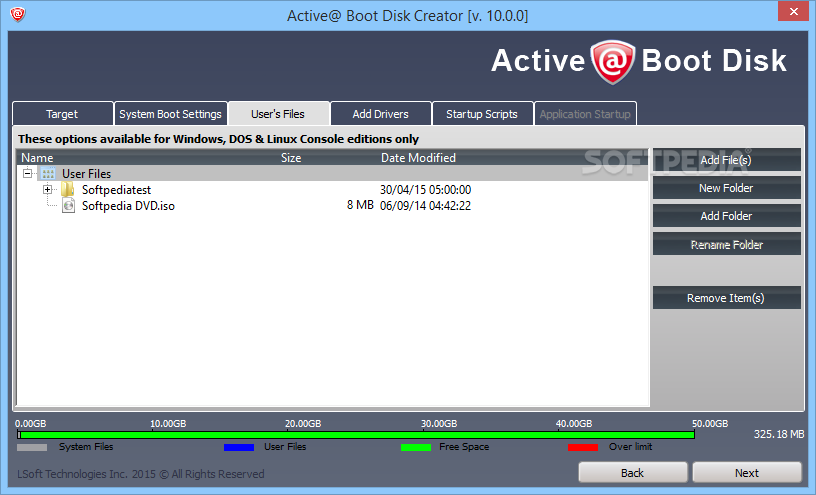Sort by Date Modified column header

coord(418,158)
